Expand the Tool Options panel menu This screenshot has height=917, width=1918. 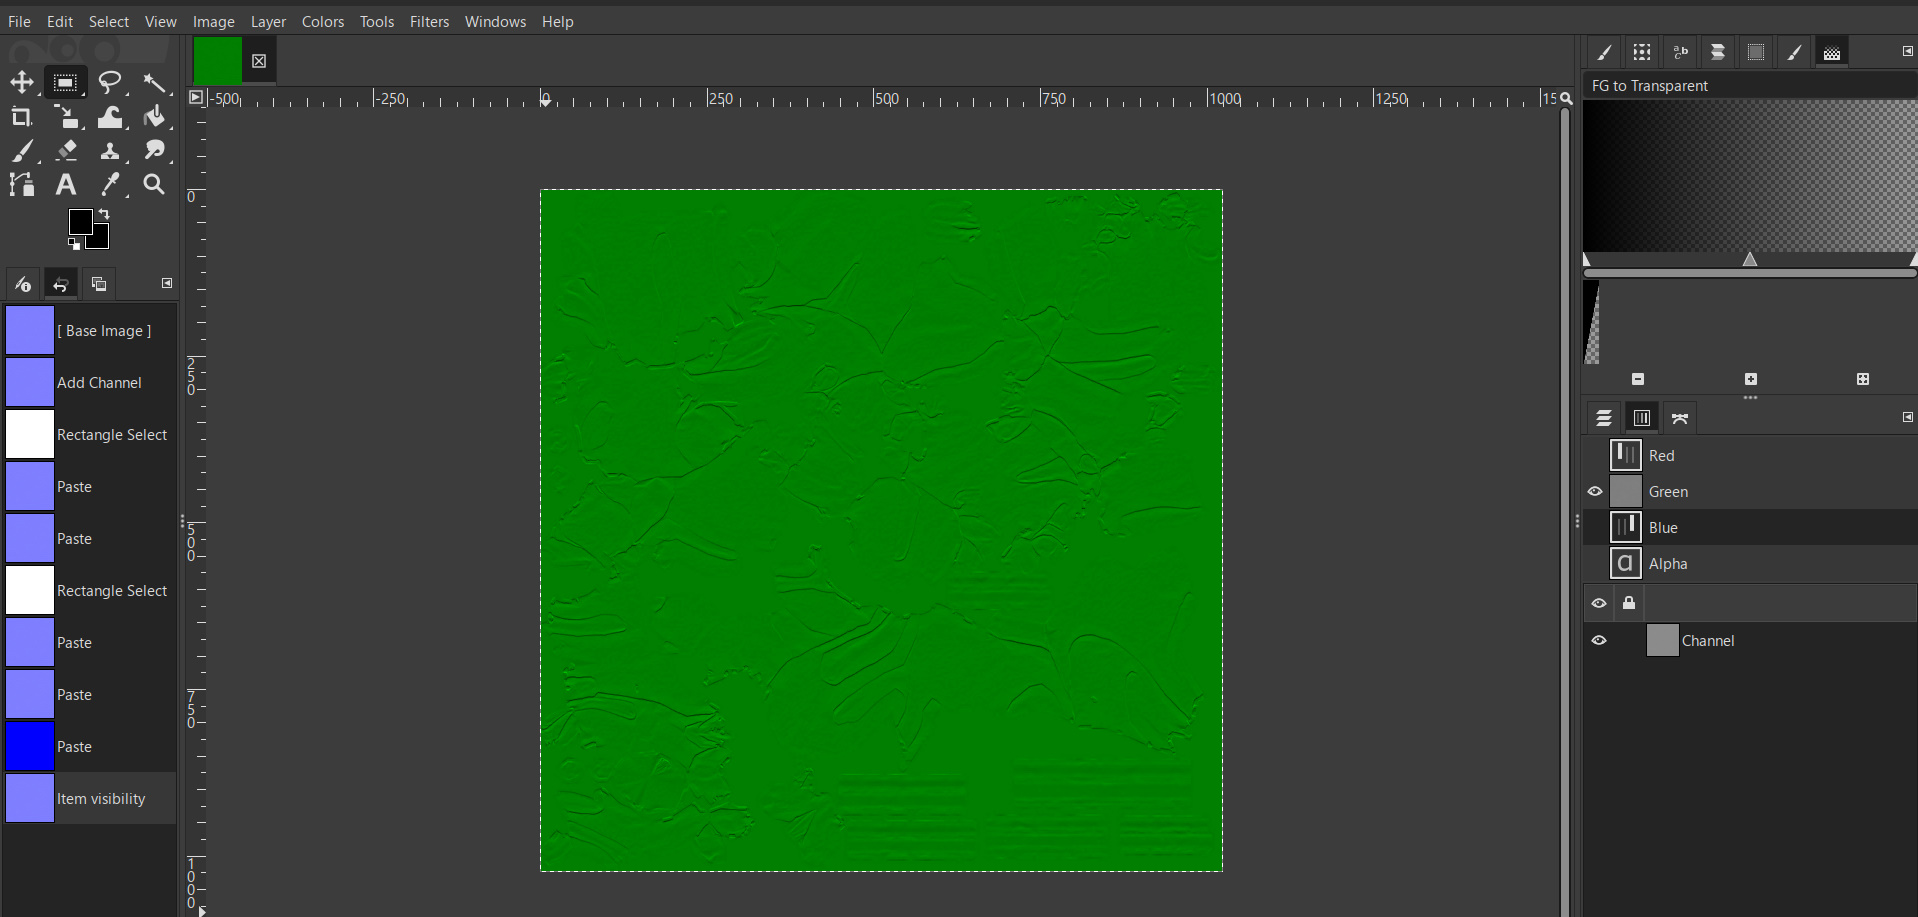coord(167,283)
